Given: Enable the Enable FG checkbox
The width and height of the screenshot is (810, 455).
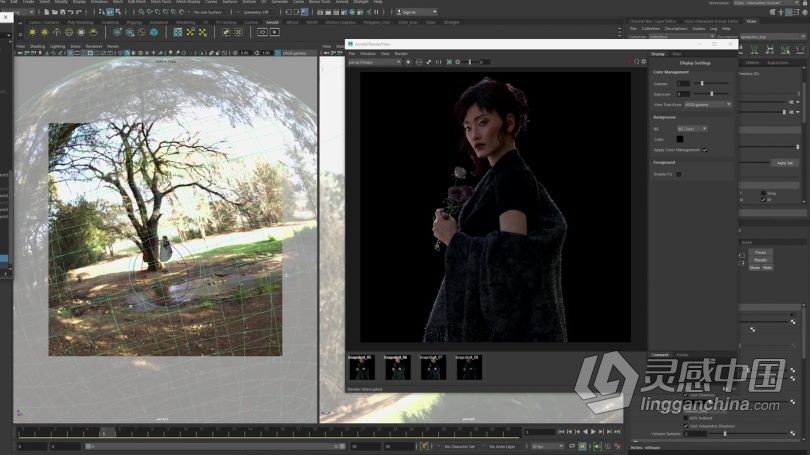Looking at the screenshot, I should pyautogui.click(x=678, y=174).
